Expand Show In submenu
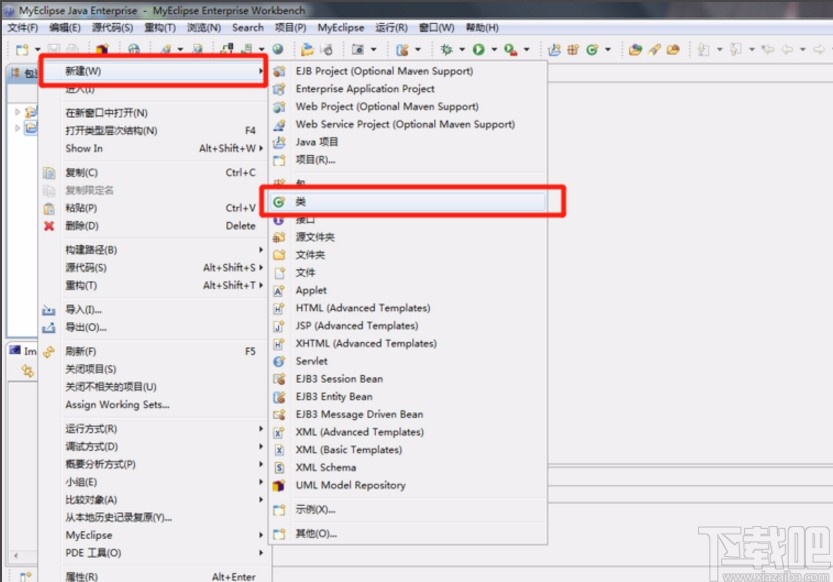Viewport: 833px width, 582px height. click(x=153, y=148)
